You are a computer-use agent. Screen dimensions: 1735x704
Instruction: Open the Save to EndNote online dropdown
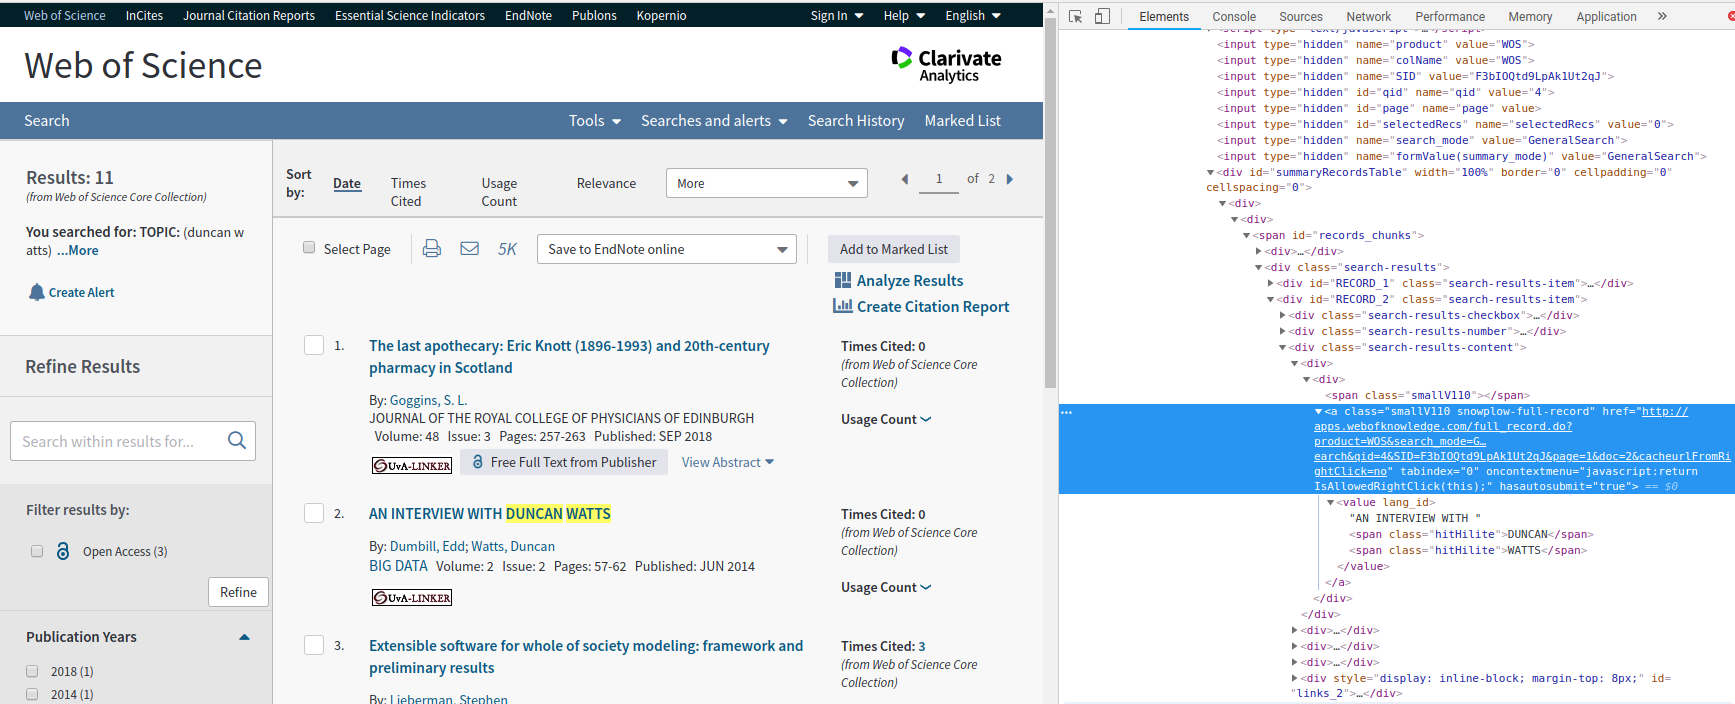[667, 249]
